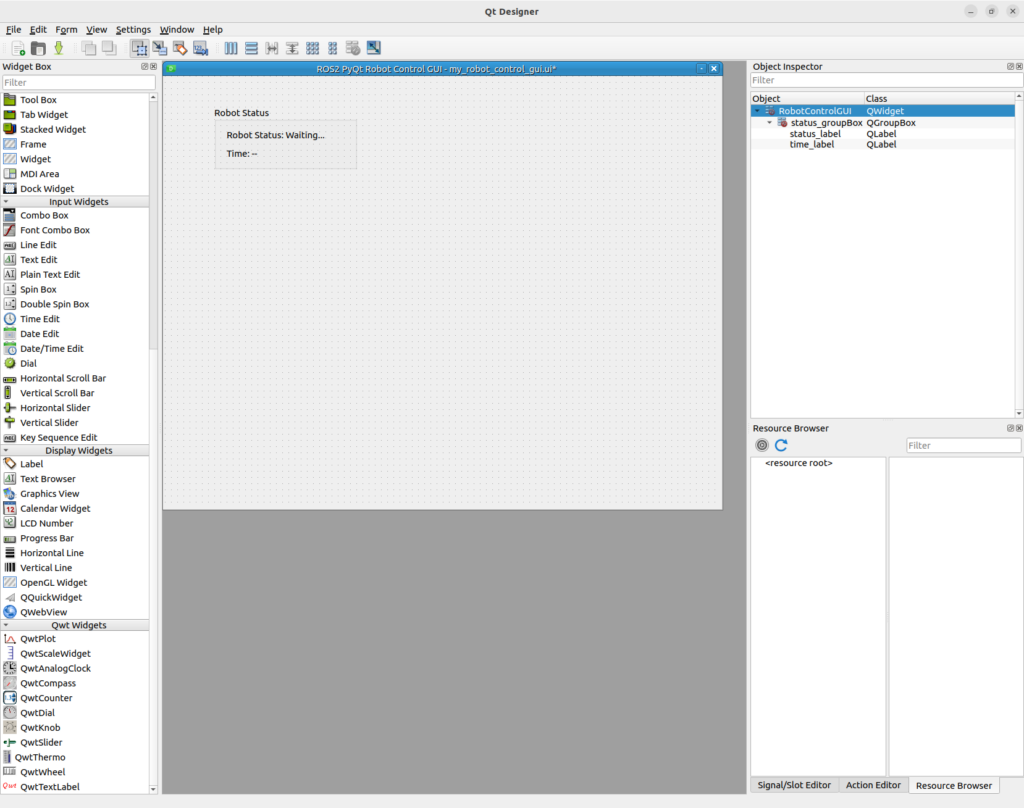The height and width of the screenshot is (808, 1024).
Task: Click the Object Inspector filter field
Action: pos(886,80)
